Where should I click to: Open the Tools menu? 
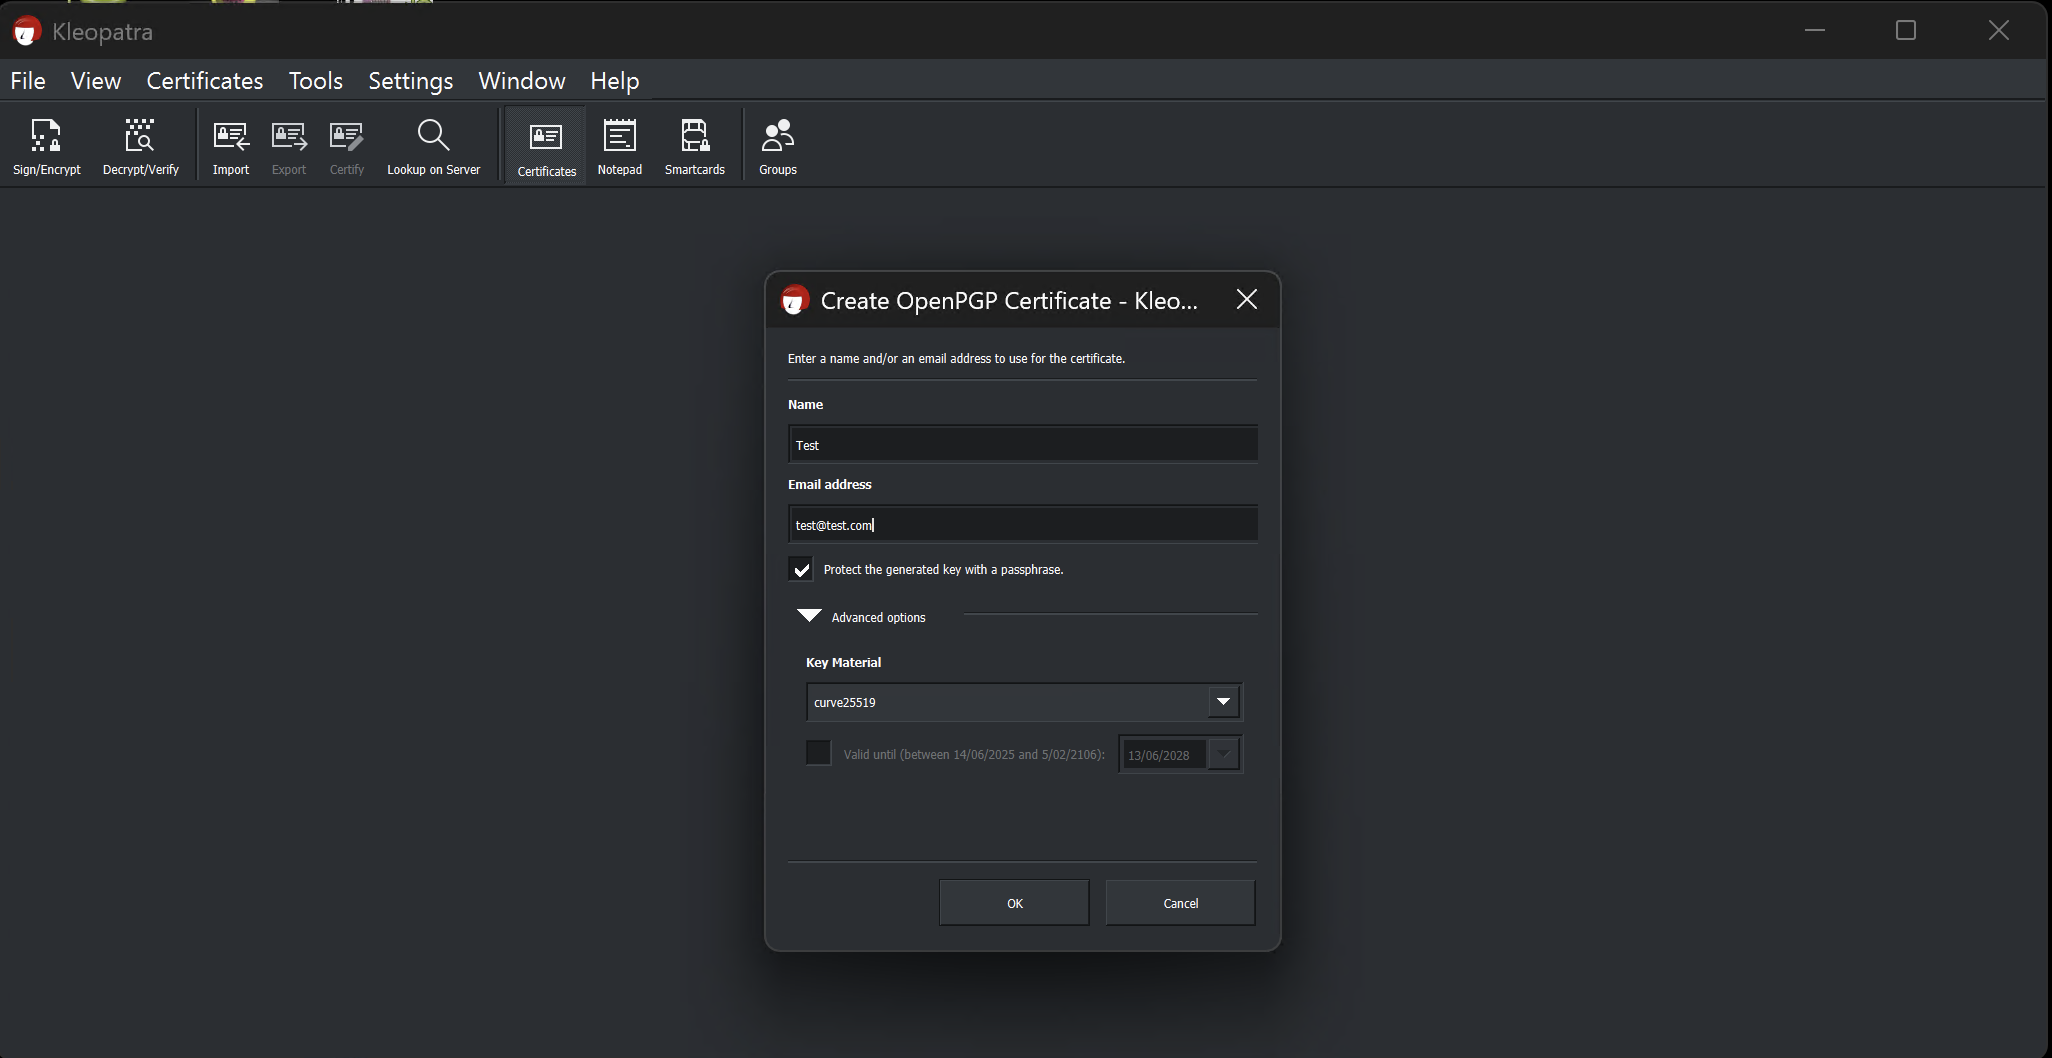(x=315, y=81)
